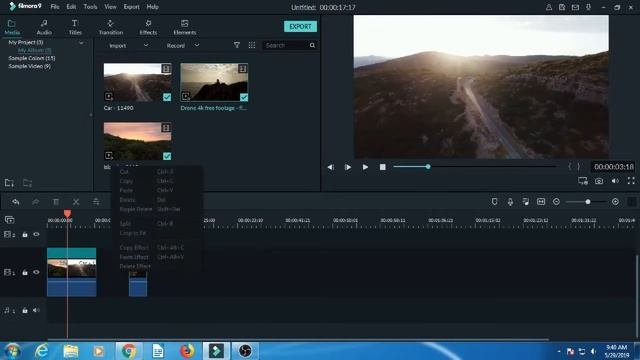Image resolution: width=640 pixels, height=360 pixels.
Task: Toggle lock on video track 1
Action: coord(25,272)
